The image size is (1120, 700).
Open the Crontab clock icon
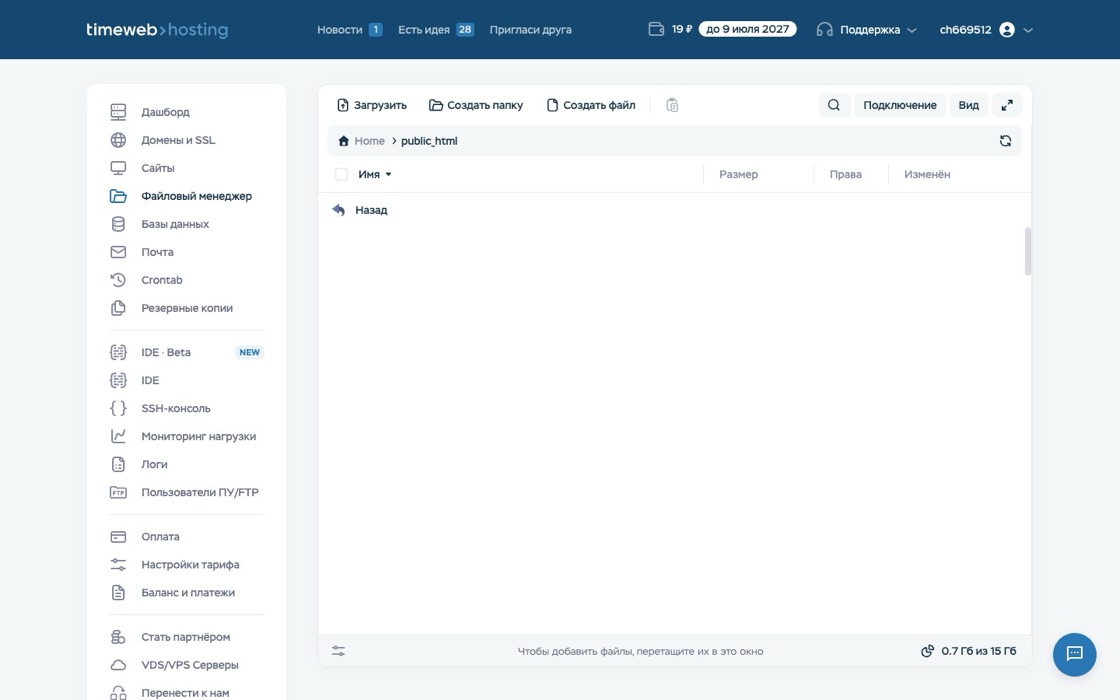[118, 280]
